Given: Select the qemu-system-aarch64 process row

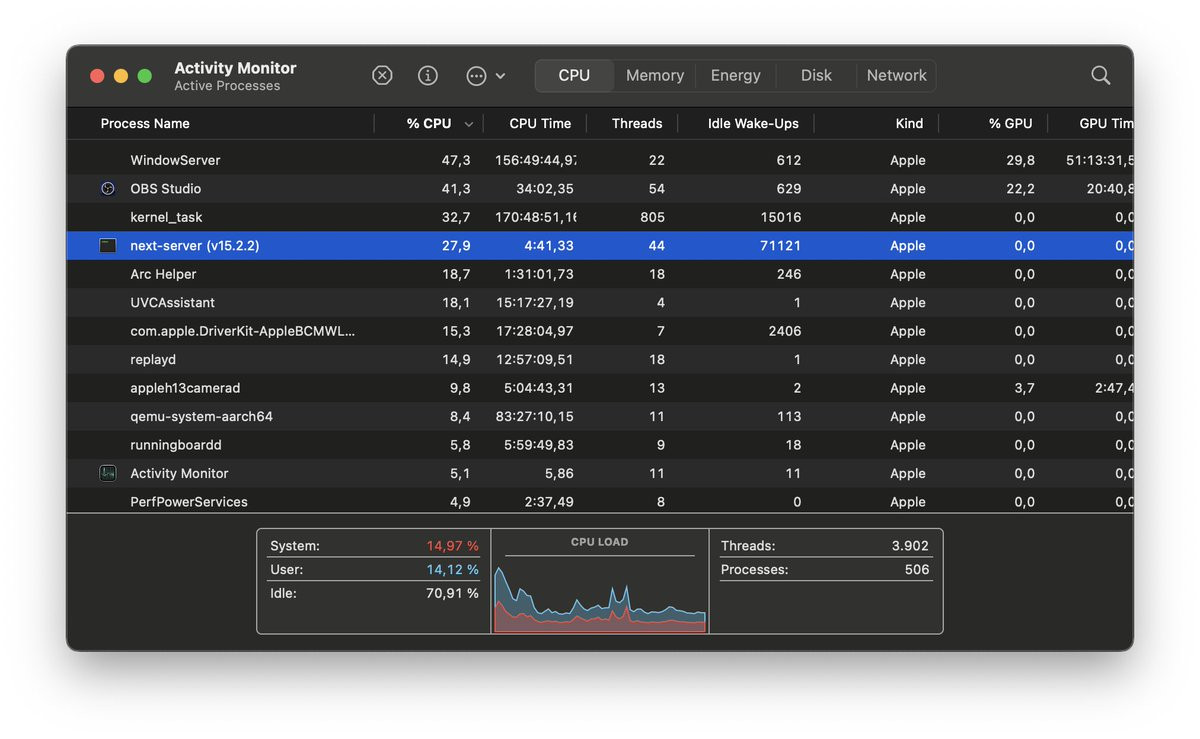Looking at the screenshot, I should coord(600,416).
